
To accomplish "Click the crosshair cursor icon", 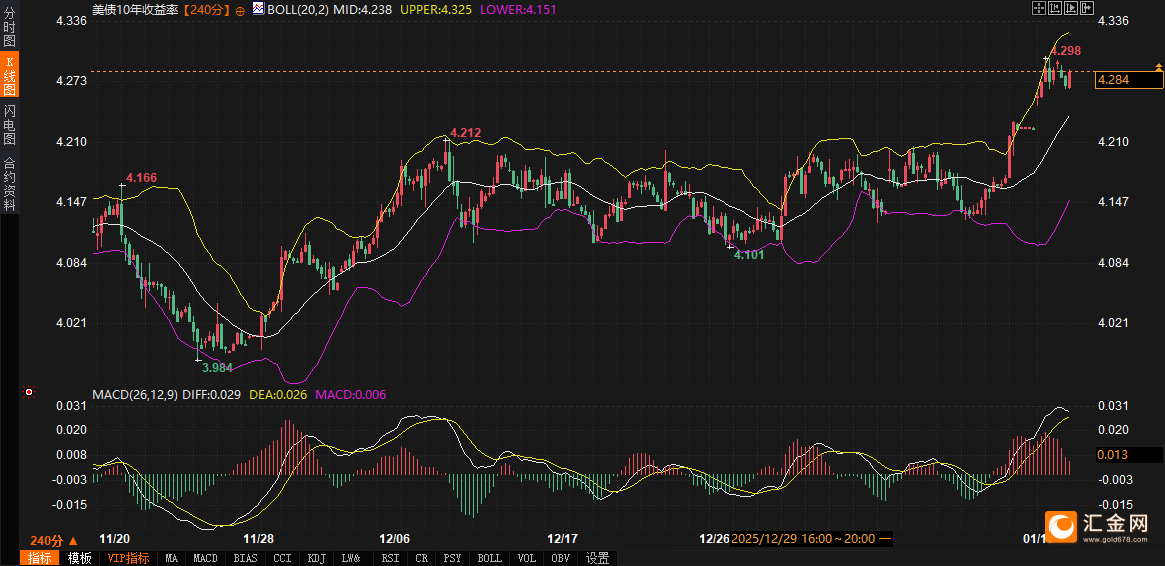I will pyautogui.click(x=1037, y=9).
